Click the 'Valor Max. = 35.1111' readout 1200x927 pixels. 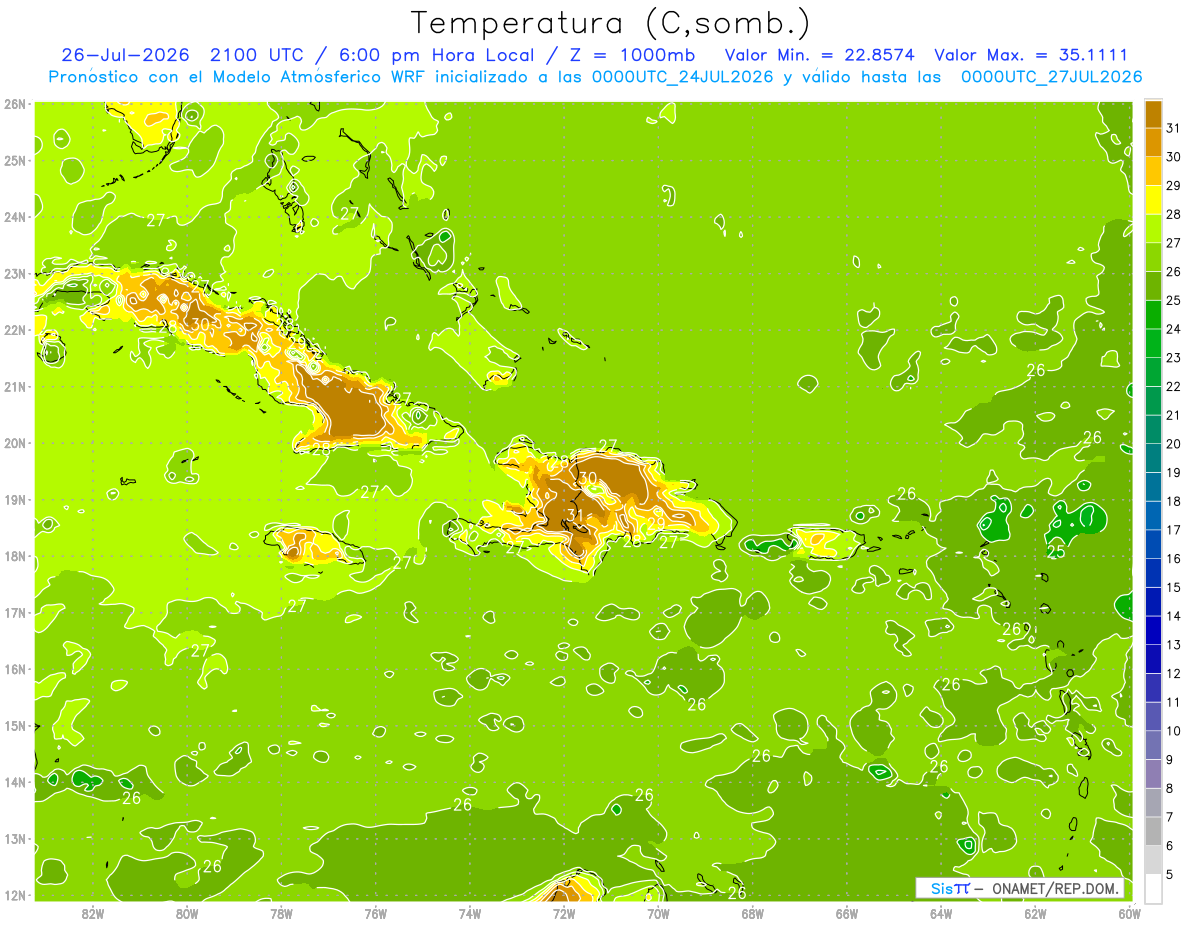pos(1031,55)
